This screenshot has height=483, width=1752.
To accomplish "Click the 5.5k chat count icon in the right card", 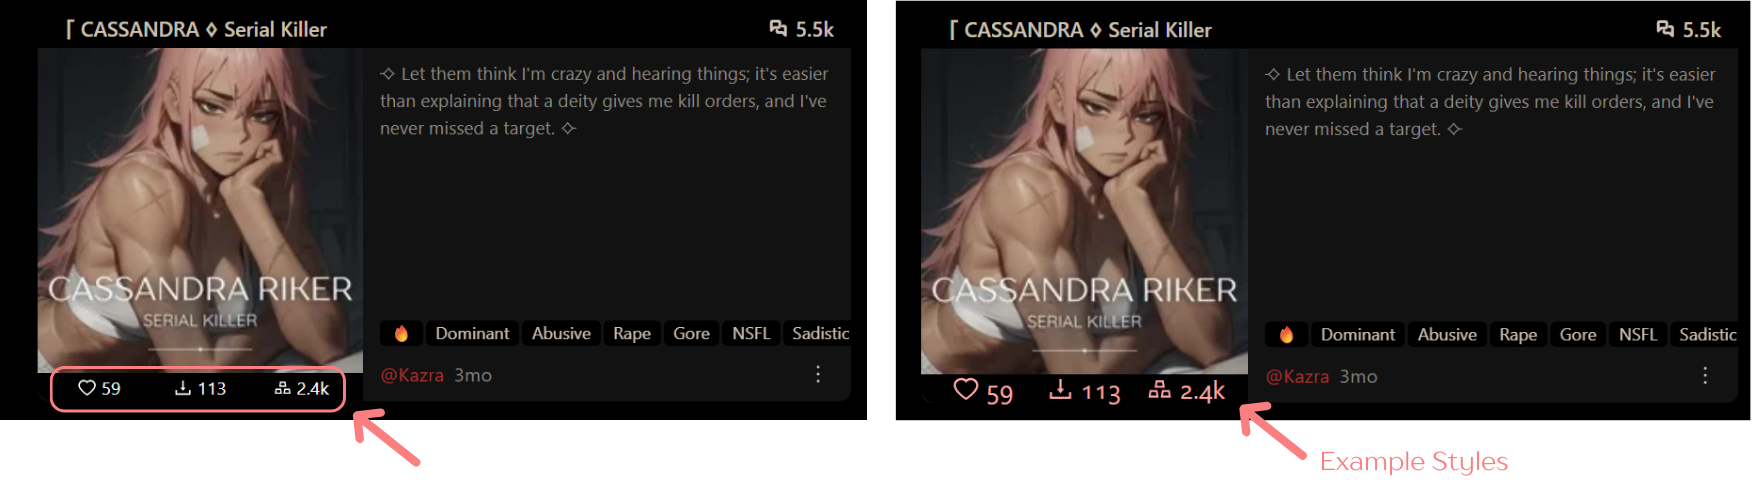I will 1665,29.
